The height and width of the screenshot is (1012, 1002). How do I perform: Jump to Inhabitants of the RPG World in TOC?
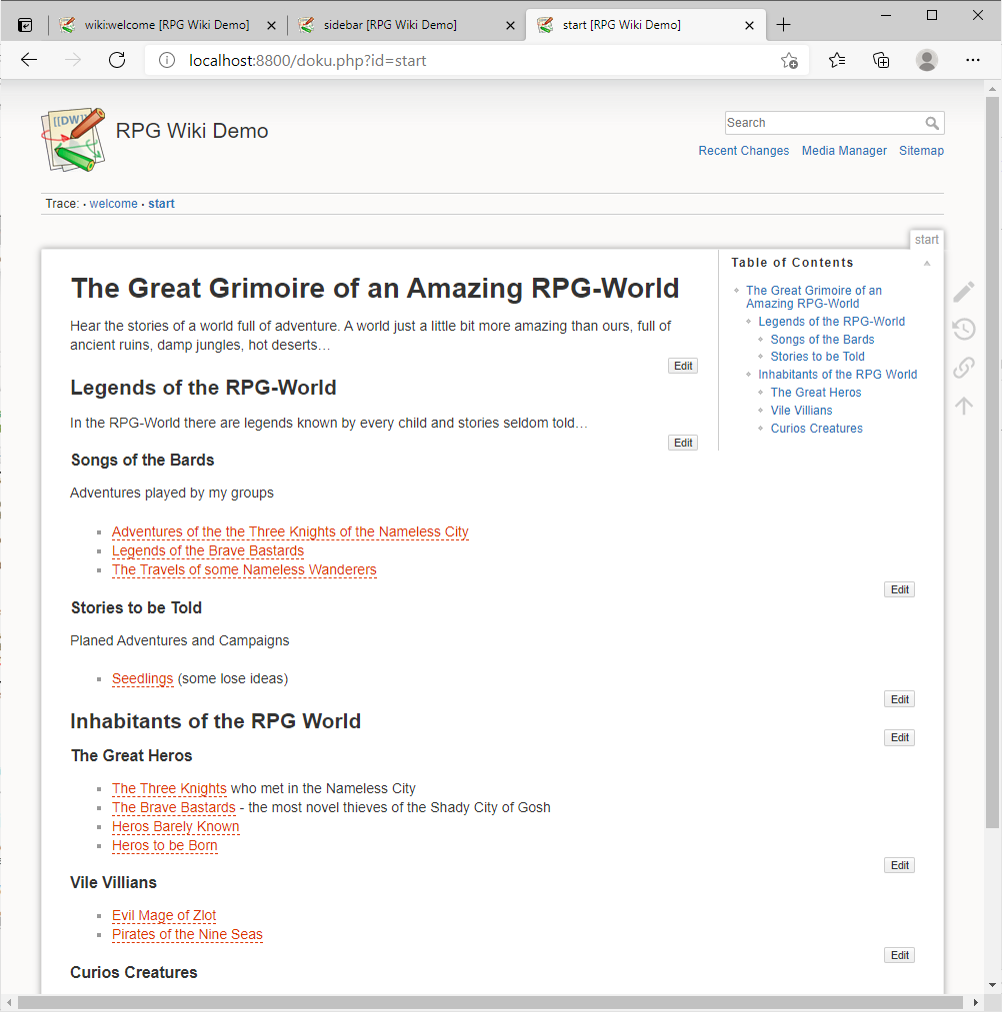pos(837,374)
